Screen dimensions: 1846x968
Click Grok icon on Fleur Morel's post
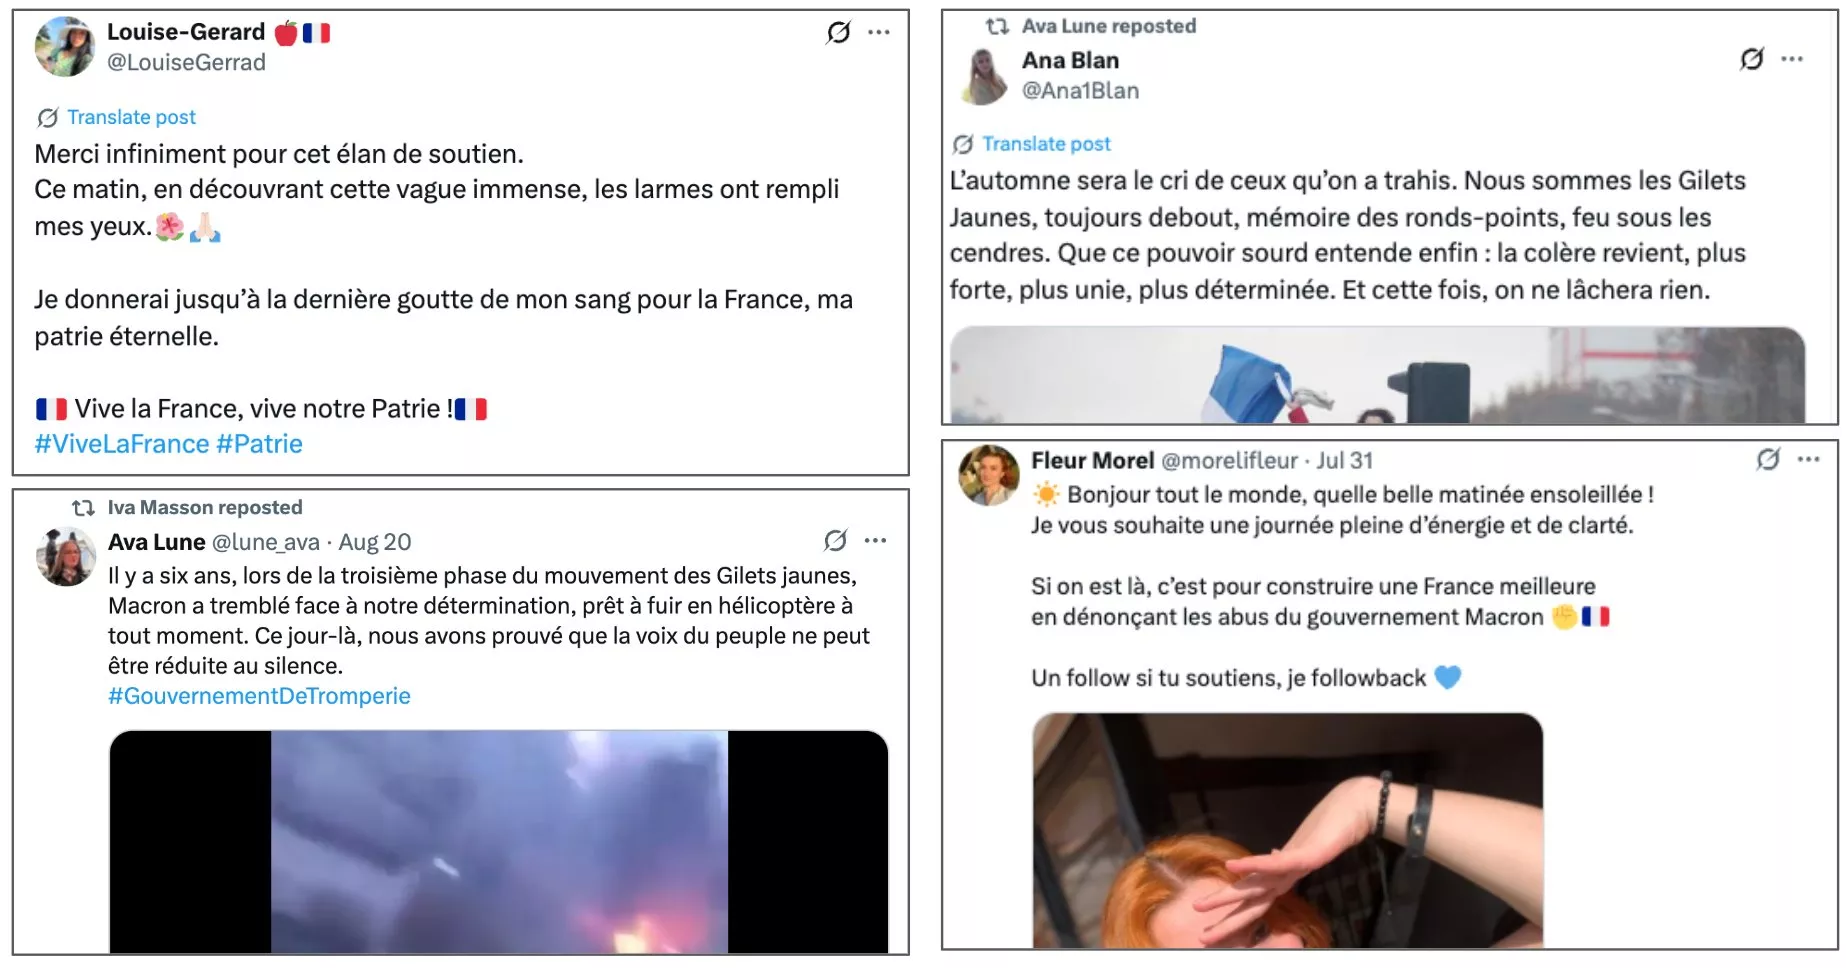pos(1768,459)
